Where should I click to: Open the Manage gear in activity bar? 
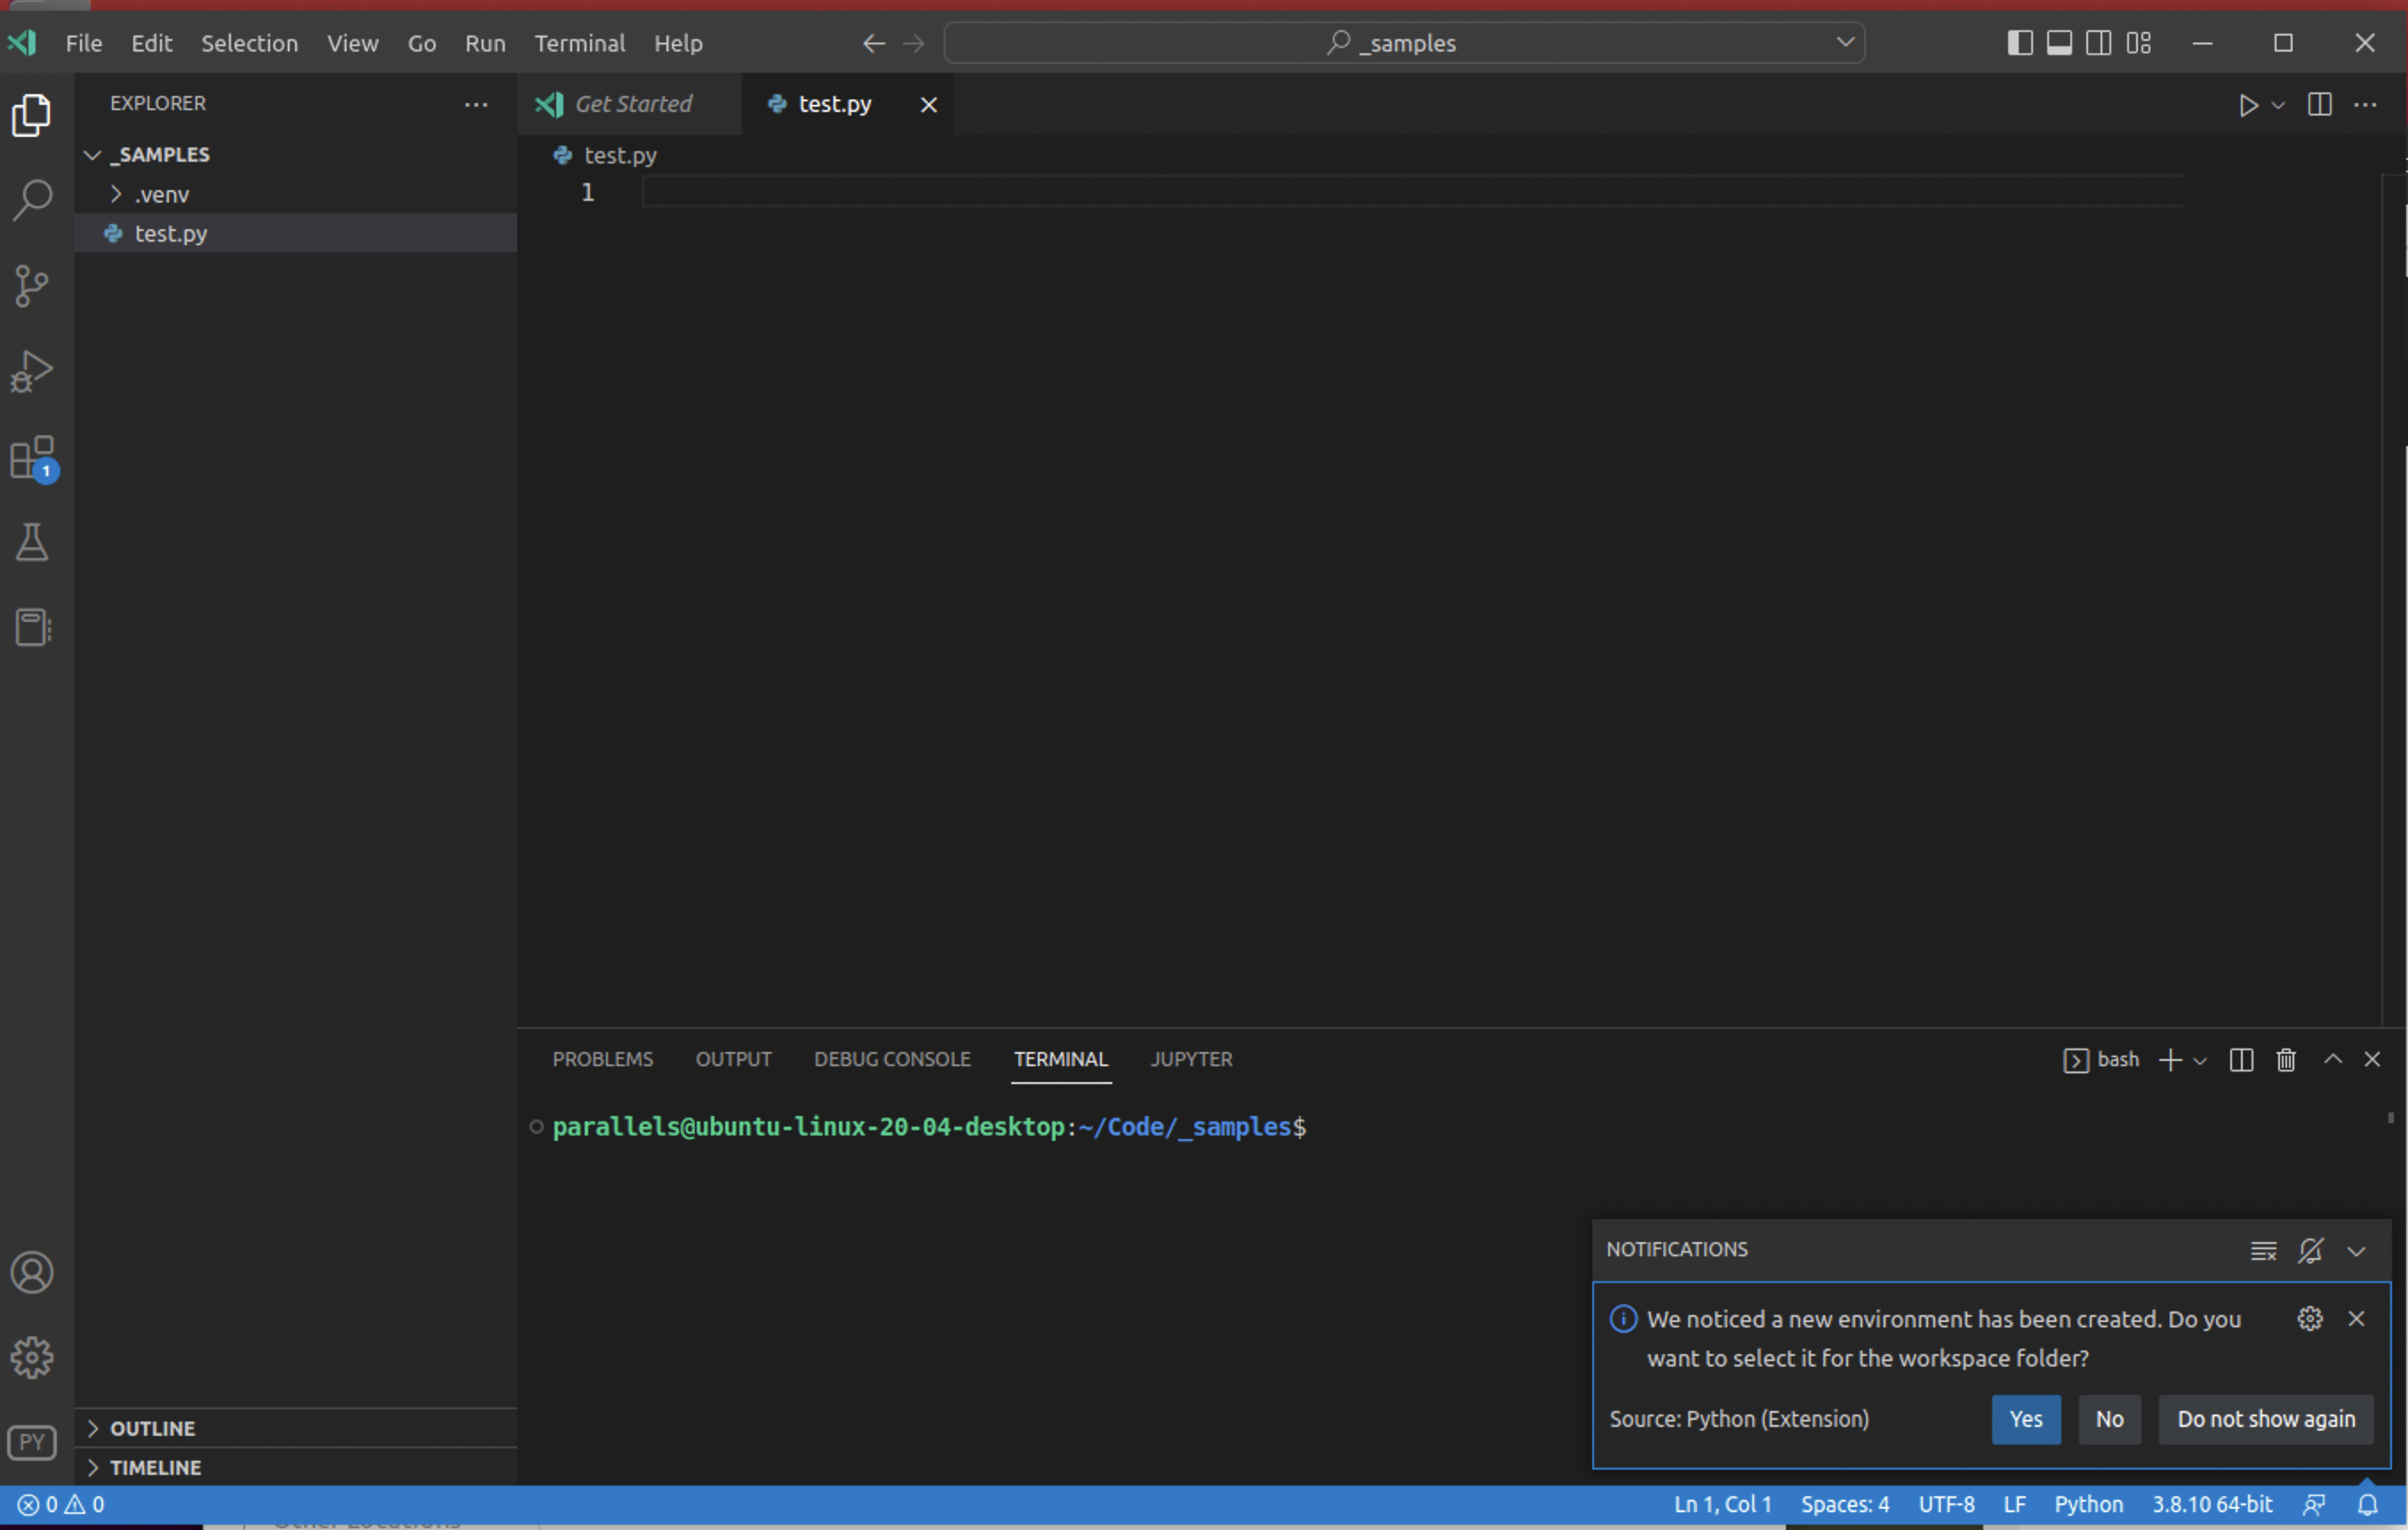32,1357
